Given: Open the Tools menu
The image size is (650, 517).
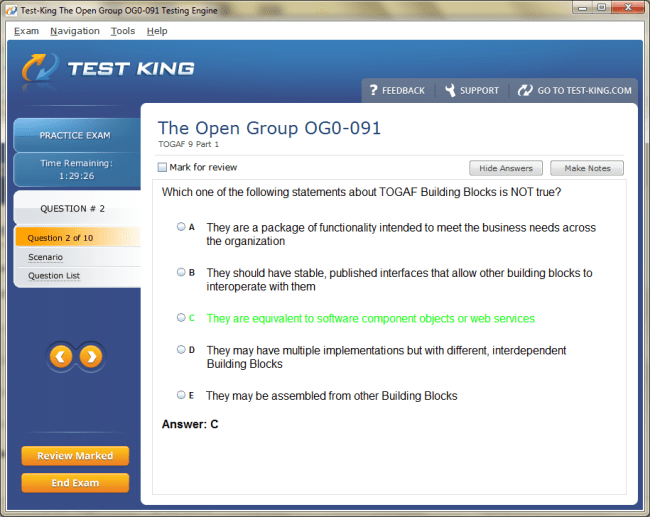Looking at the screenshot, I should point(123,31).
